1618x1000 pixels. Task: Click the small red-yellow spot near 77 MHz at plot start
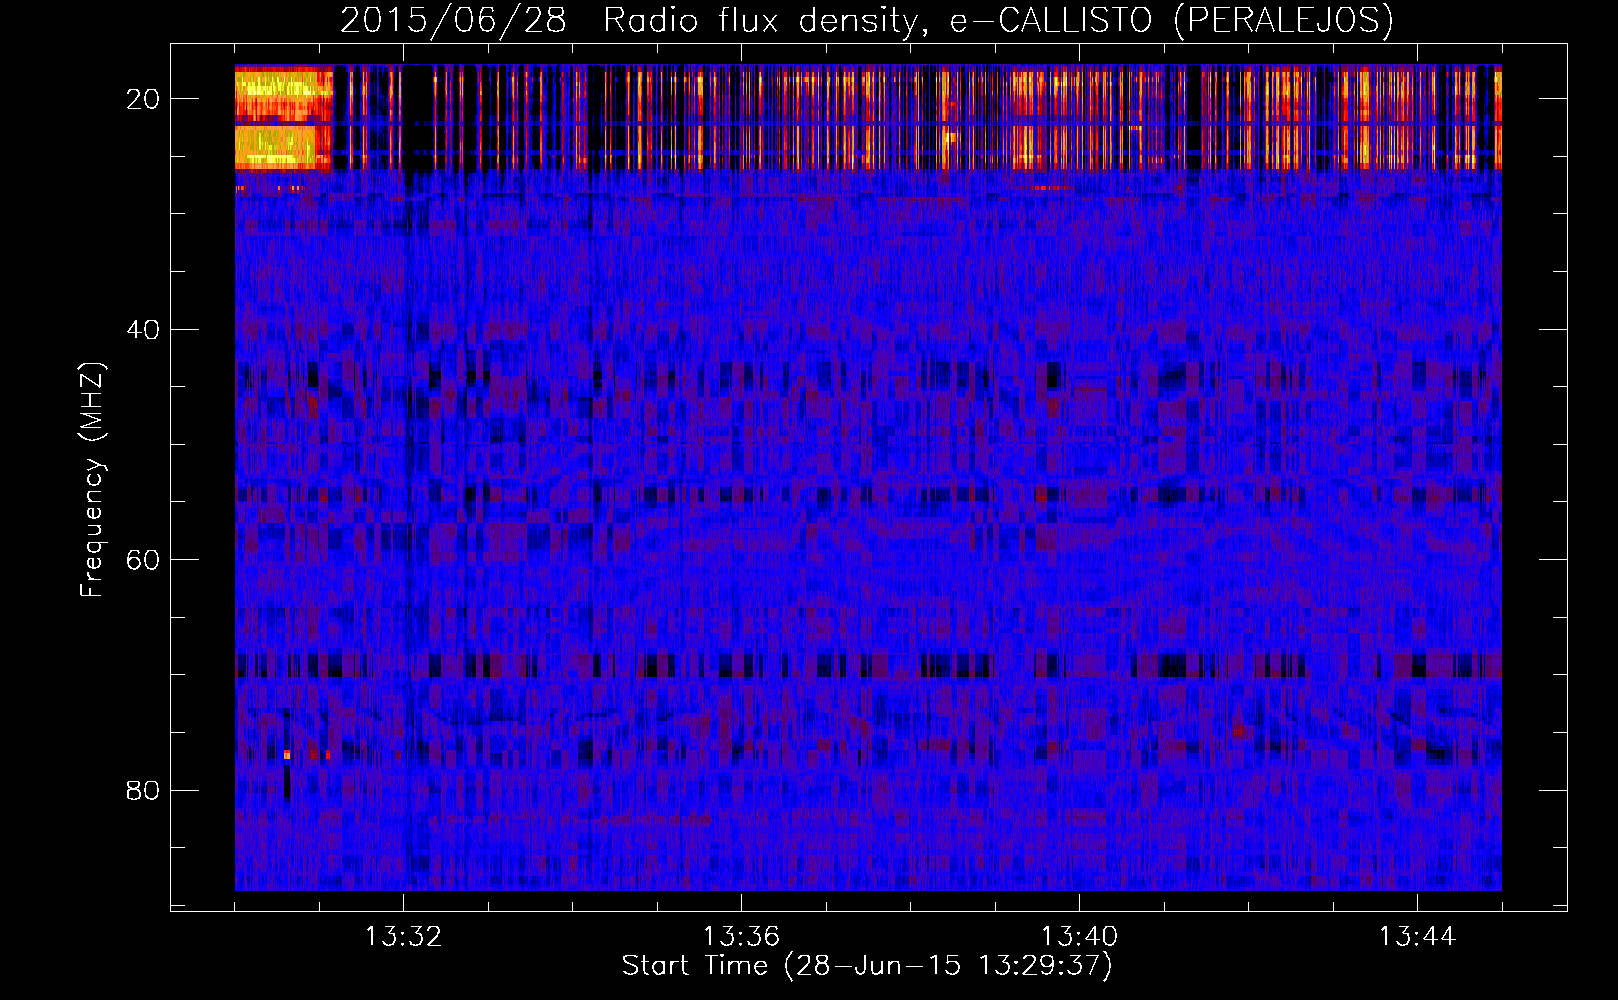pos(287,755)
